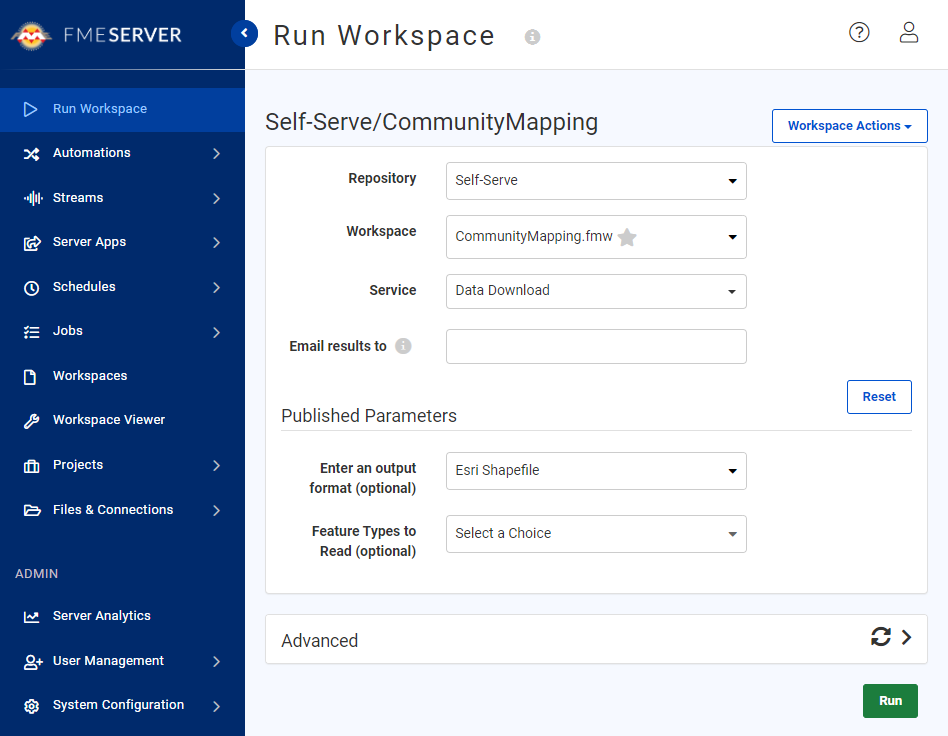Open User Management menu item
This screenshot has height=736, width=948.
click(122, 661)
